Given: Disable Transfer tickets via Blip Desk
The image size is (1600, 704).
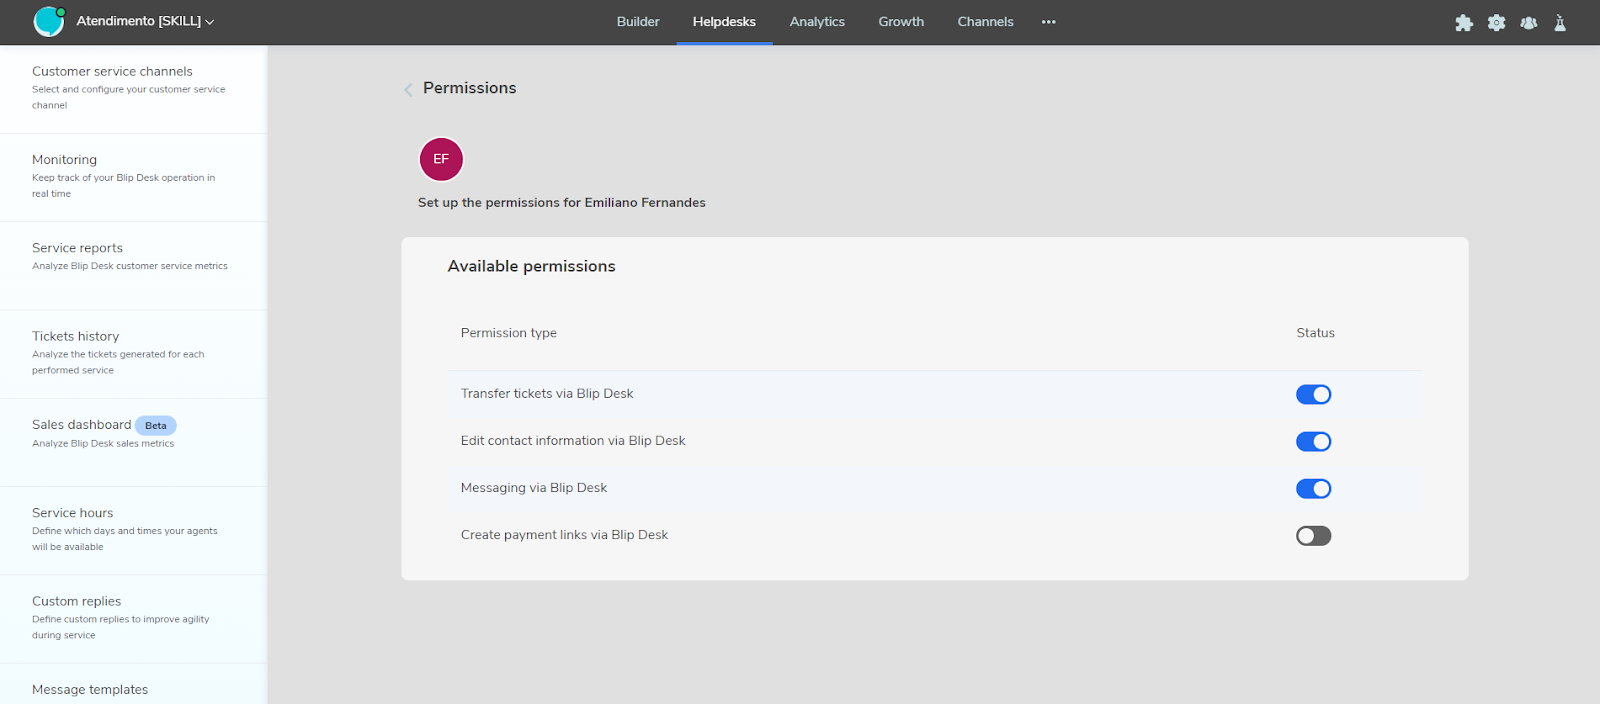Looking at the screenshot, I should [x=1313, y=394].
